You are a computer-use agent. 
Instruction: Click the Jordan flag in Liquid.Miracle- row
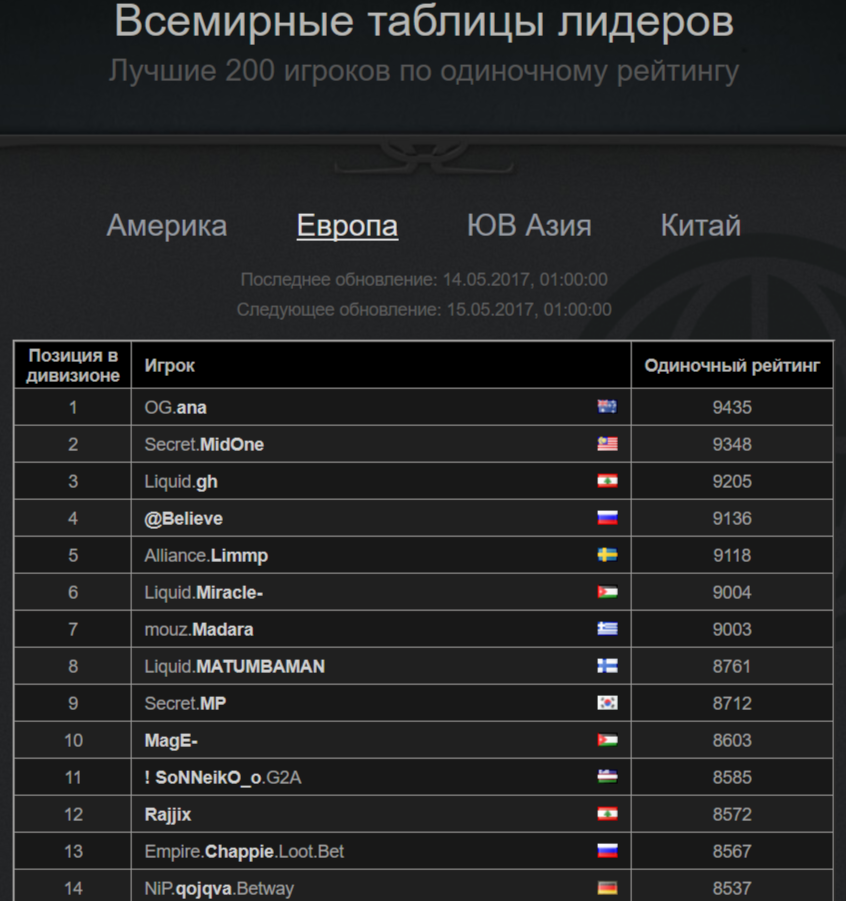607,592
